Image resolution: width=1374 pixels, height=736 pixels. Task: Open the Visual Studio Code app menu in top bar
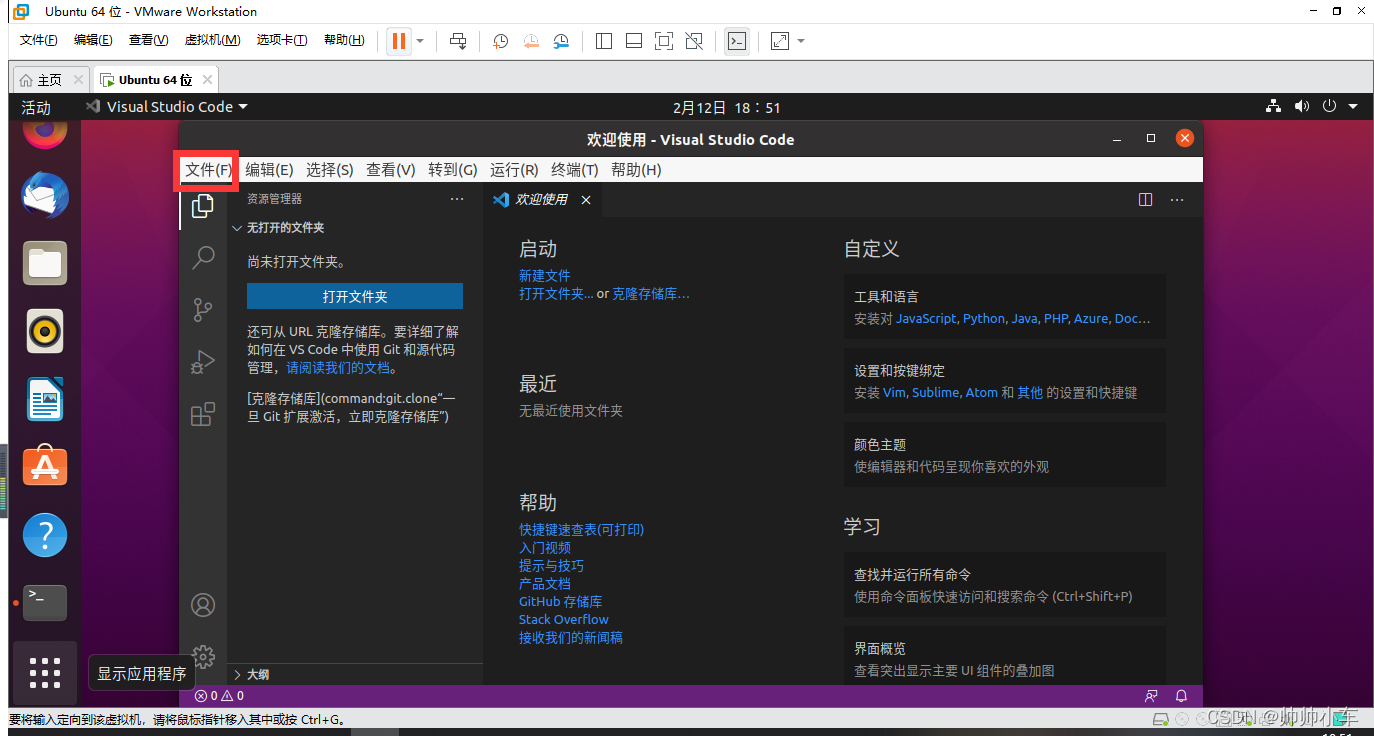tap(167, 107)
